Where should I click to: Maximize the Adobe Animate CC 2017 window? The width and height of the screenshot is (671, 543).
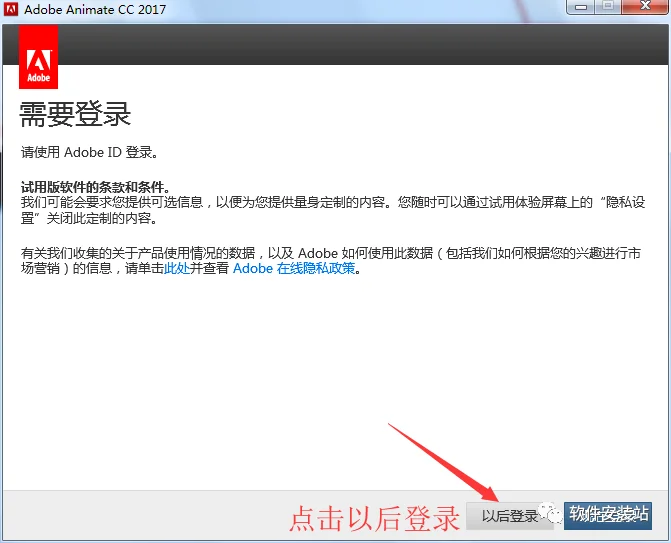tap(608, 7)
